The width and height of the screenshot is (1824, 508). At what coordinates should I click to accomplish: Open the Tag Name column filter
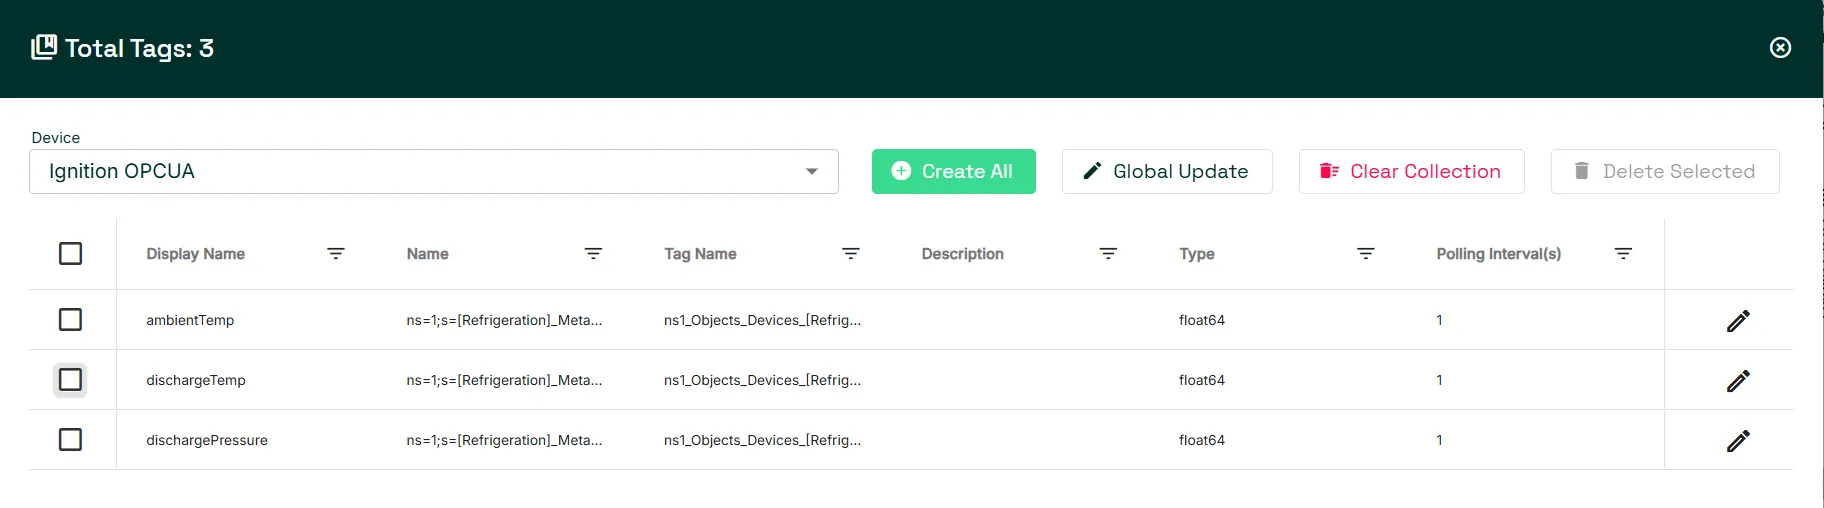point(851,254)
